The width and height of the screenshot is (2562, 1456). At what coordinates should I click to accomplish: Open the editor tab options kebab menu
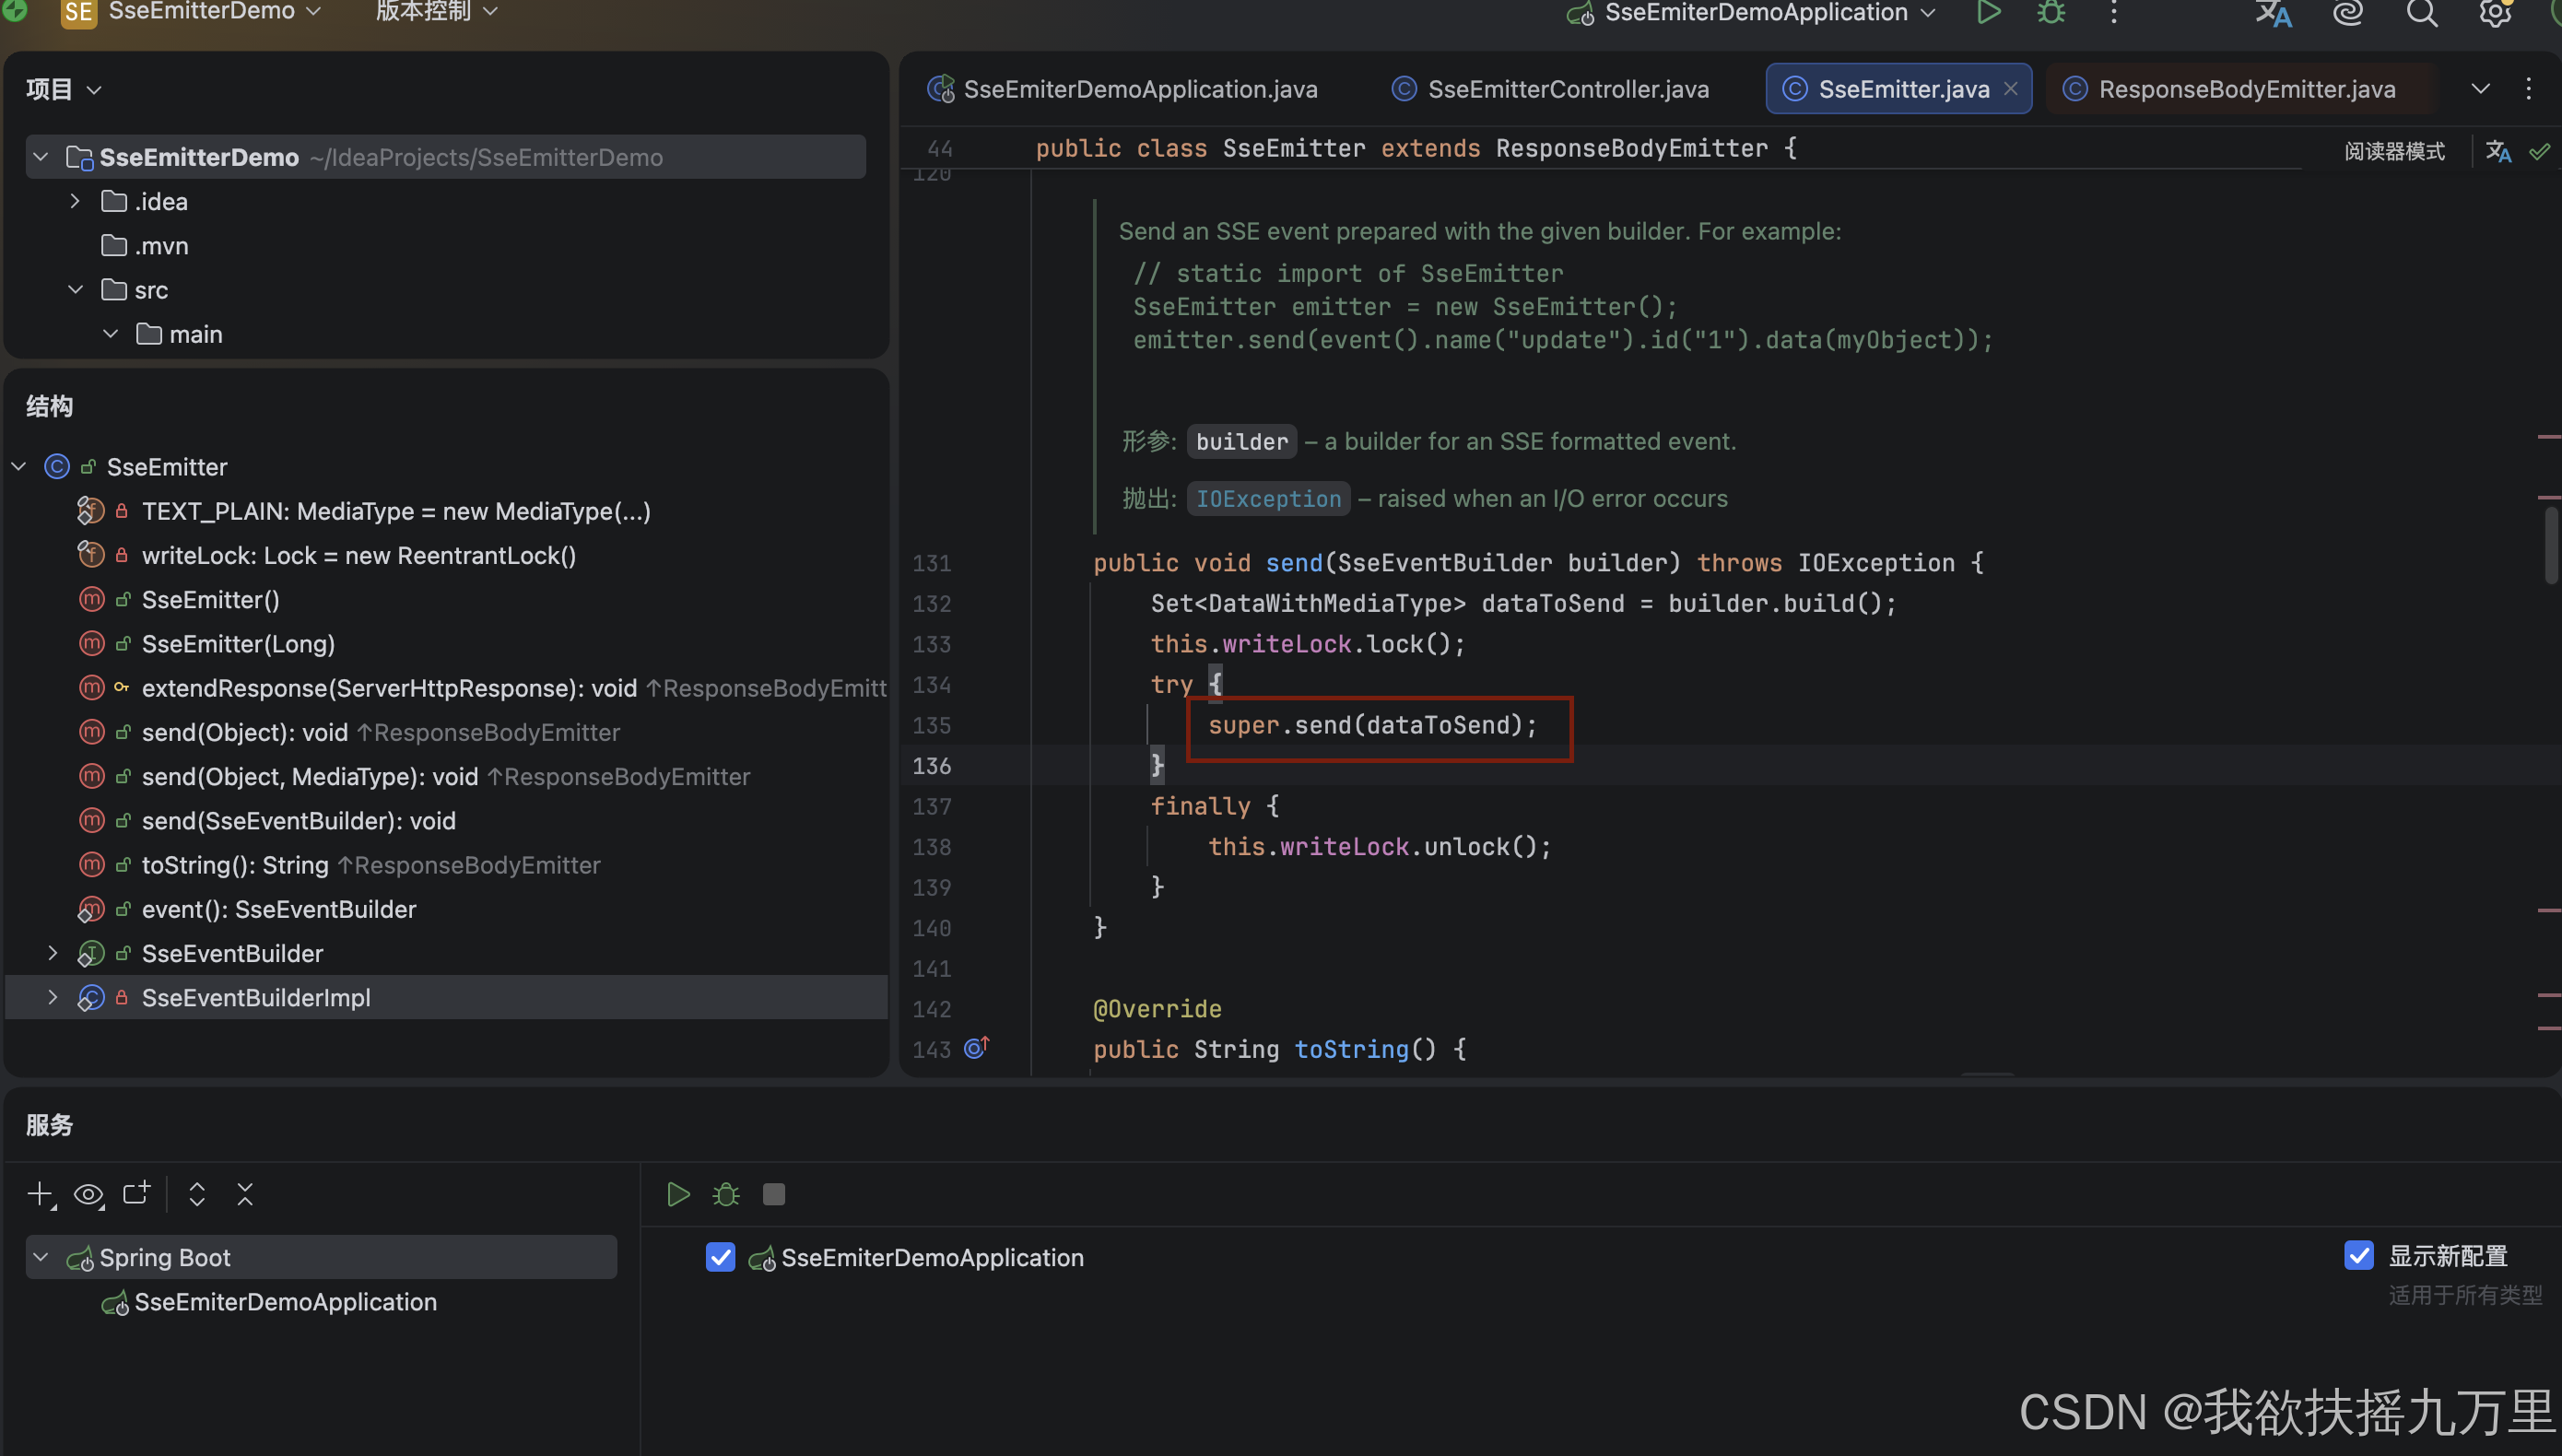tap(2529, 89)
